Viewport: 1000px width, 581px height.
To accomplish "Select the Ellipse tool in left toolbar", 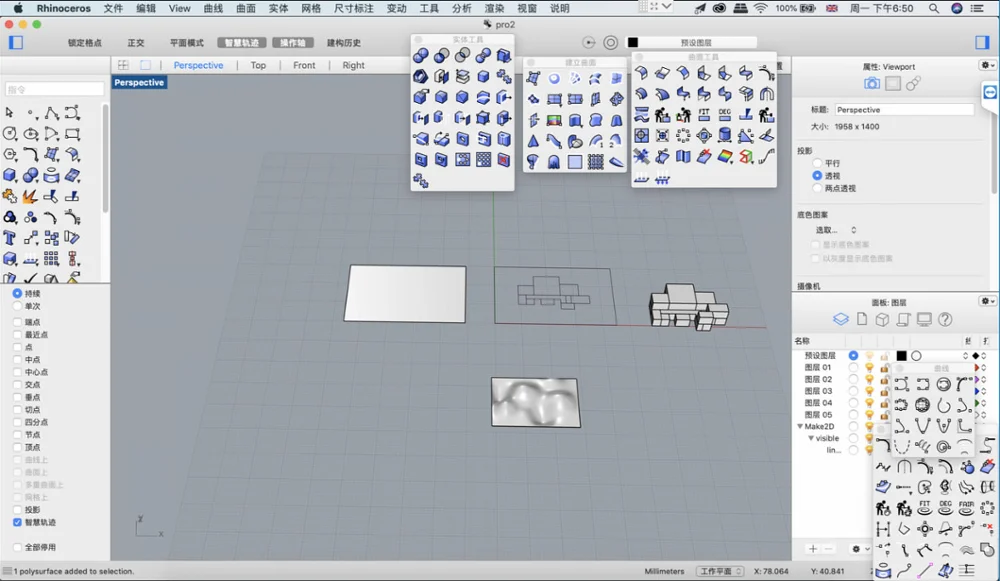I will [x=31, y=133].
